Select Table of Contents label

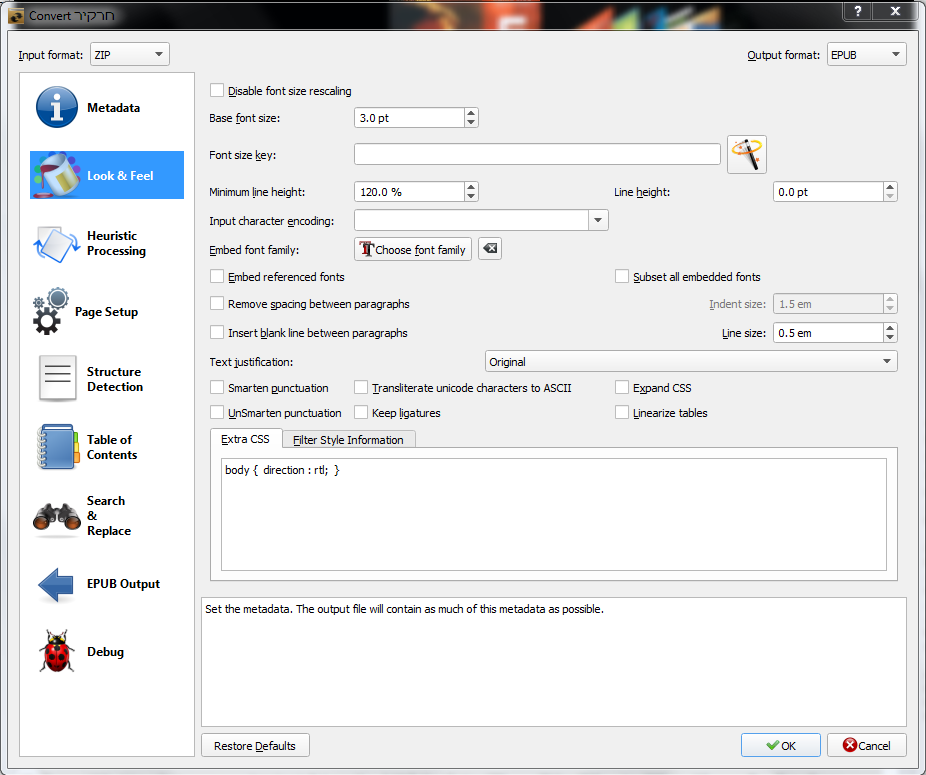click(x=112, y=447)
